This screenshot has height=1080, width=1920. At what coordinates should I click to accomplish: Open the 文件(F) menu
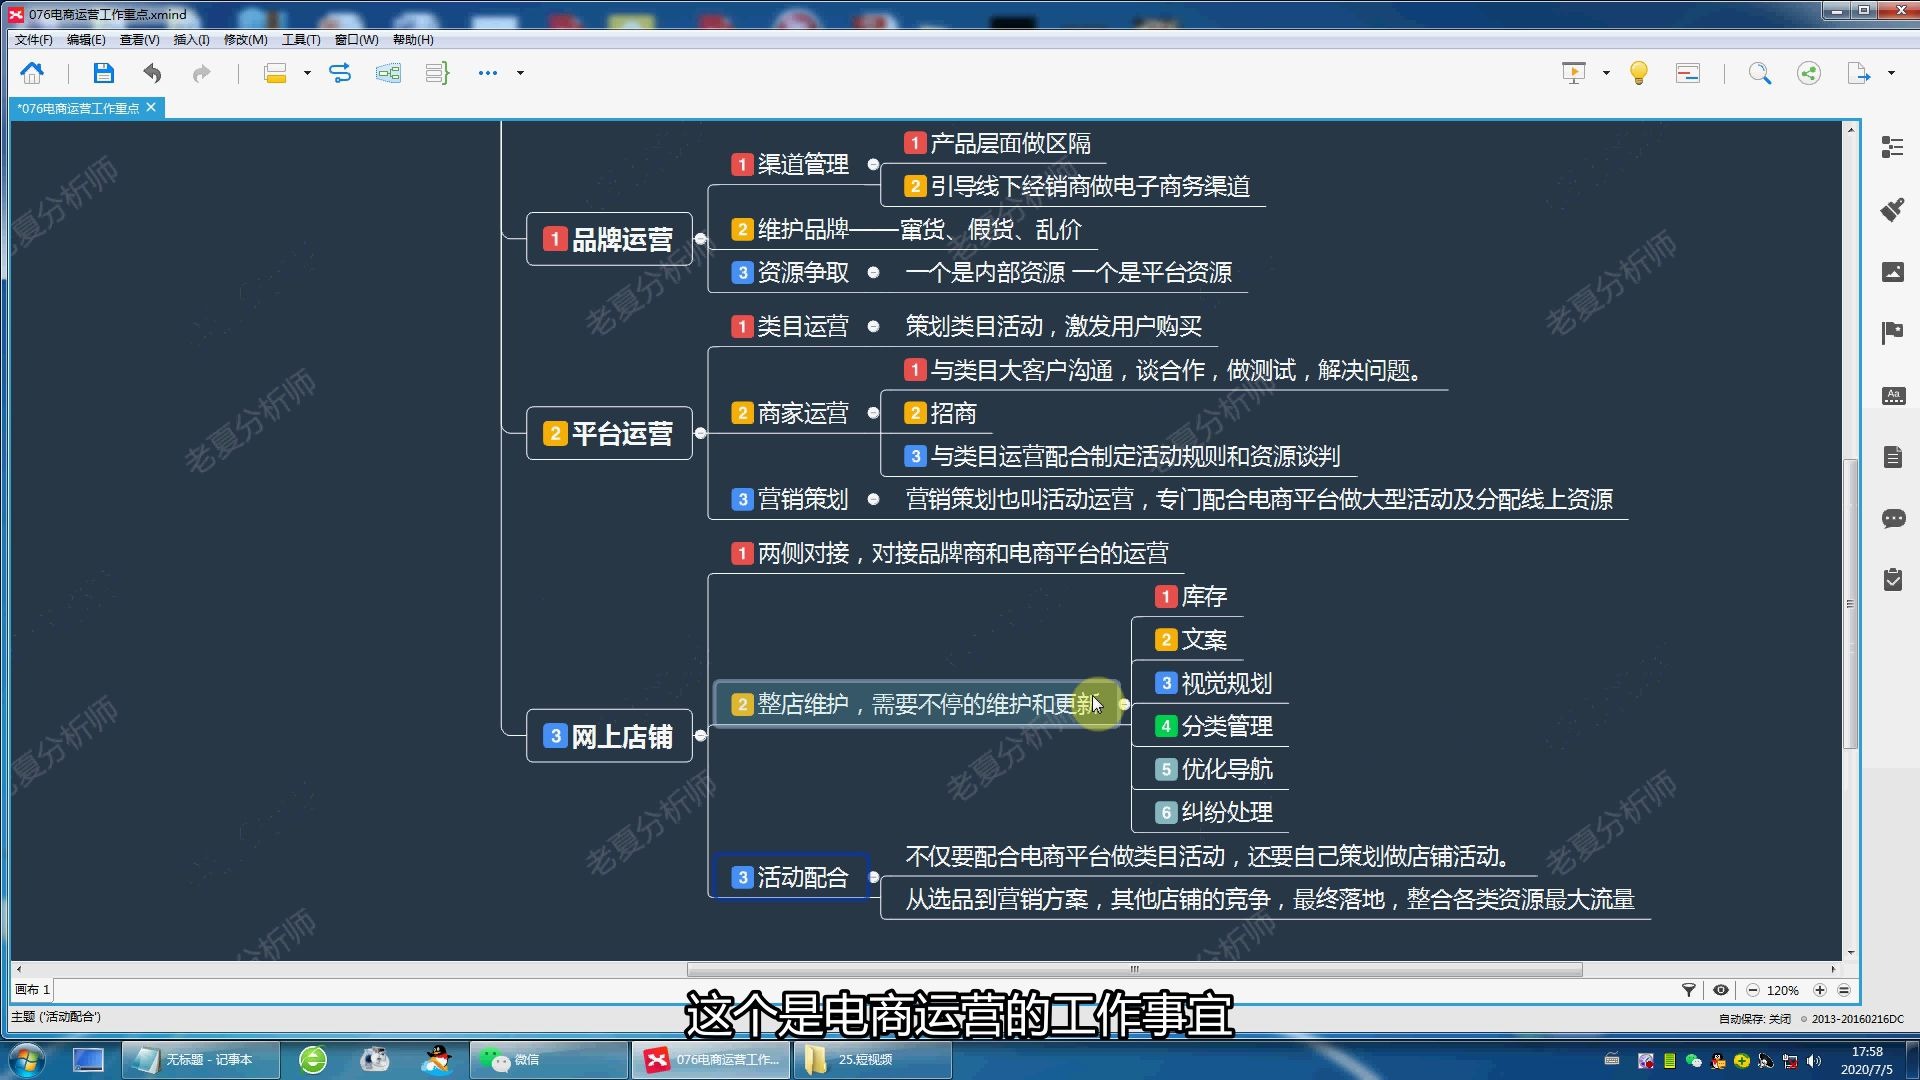[x=33, y=40]
